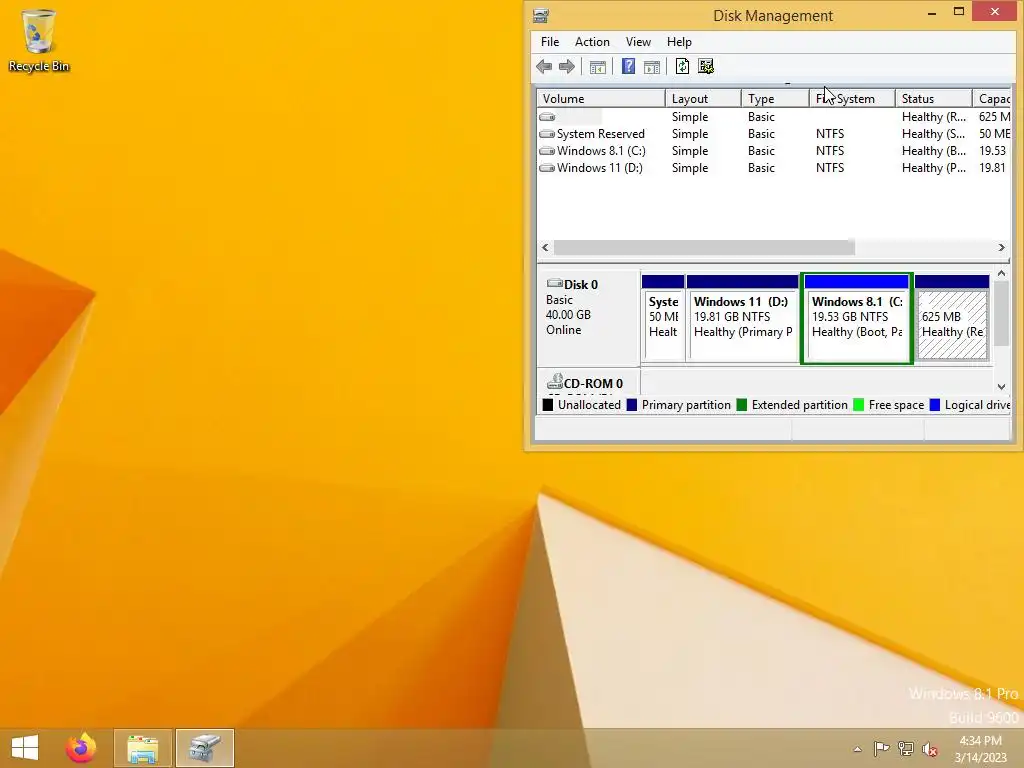Image resolution: width=1024 pixels, height=768 pixels.
Task: Open the taskbar clock showing 4:34 PM
Action: click(x=980, y=748)
